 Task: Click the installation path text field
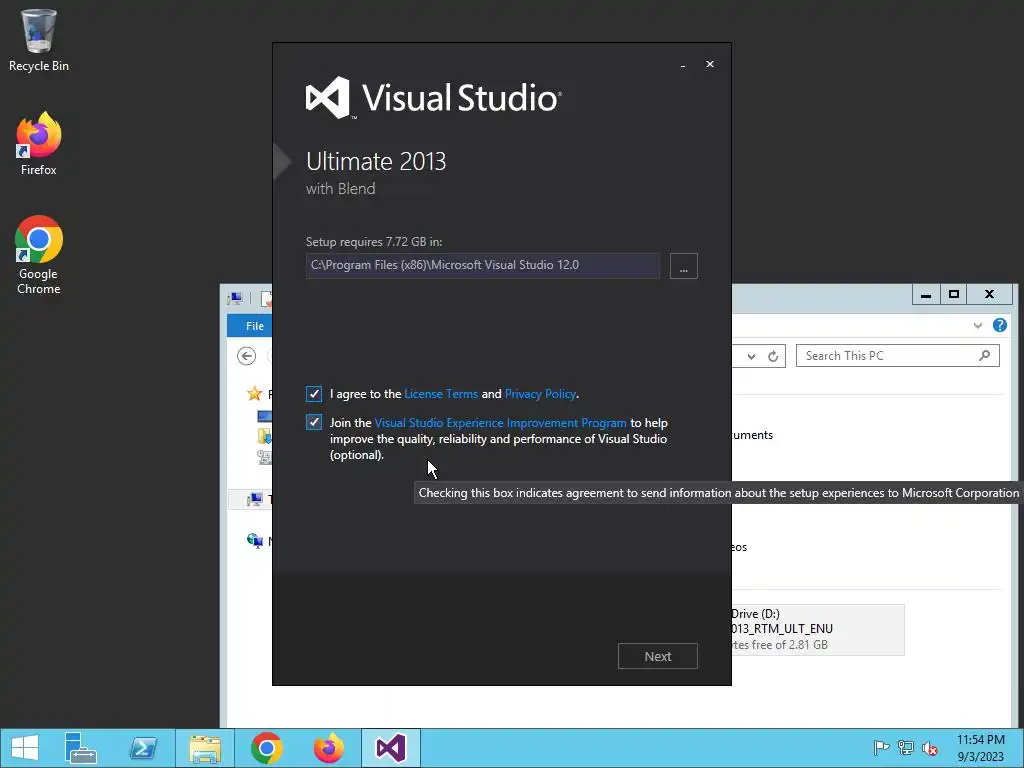[483, 266]
